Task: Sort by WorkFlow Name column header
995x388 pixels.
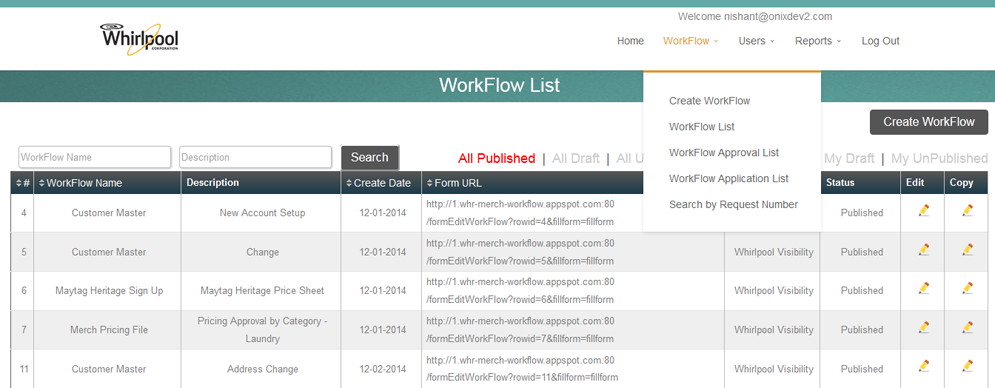Action: [x=81, y=183]
